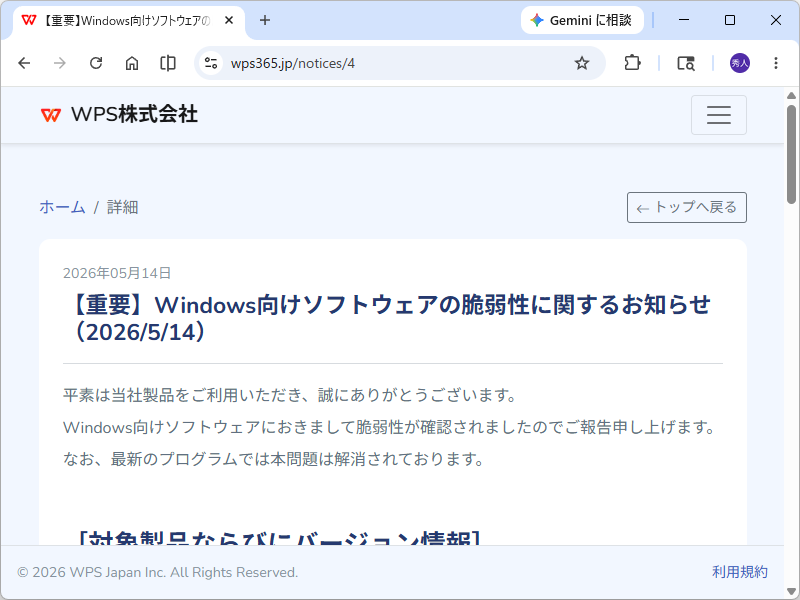
Task: Minimize the browser window
Action: [684, 20]
